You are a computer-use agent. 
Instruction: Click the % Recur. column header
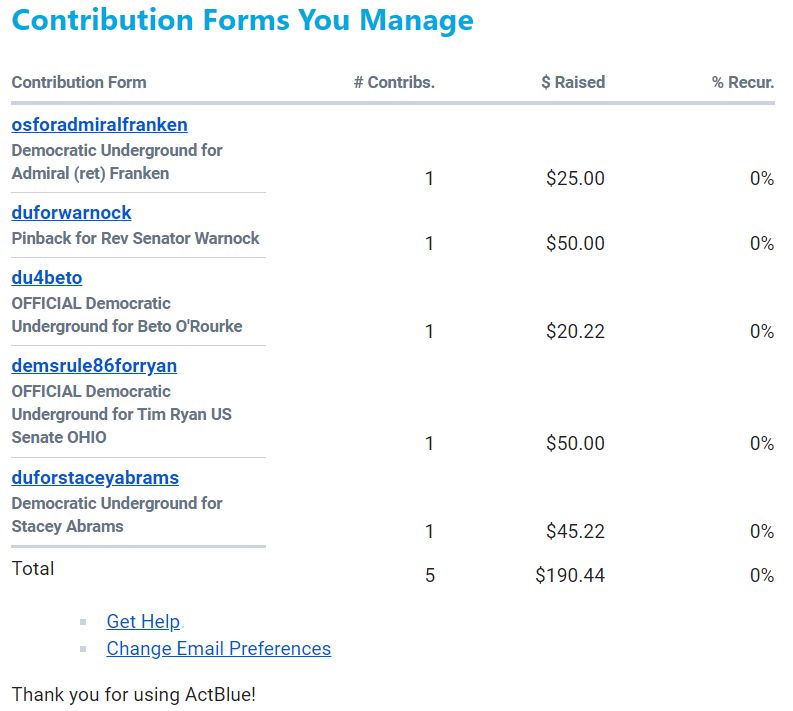743,83
